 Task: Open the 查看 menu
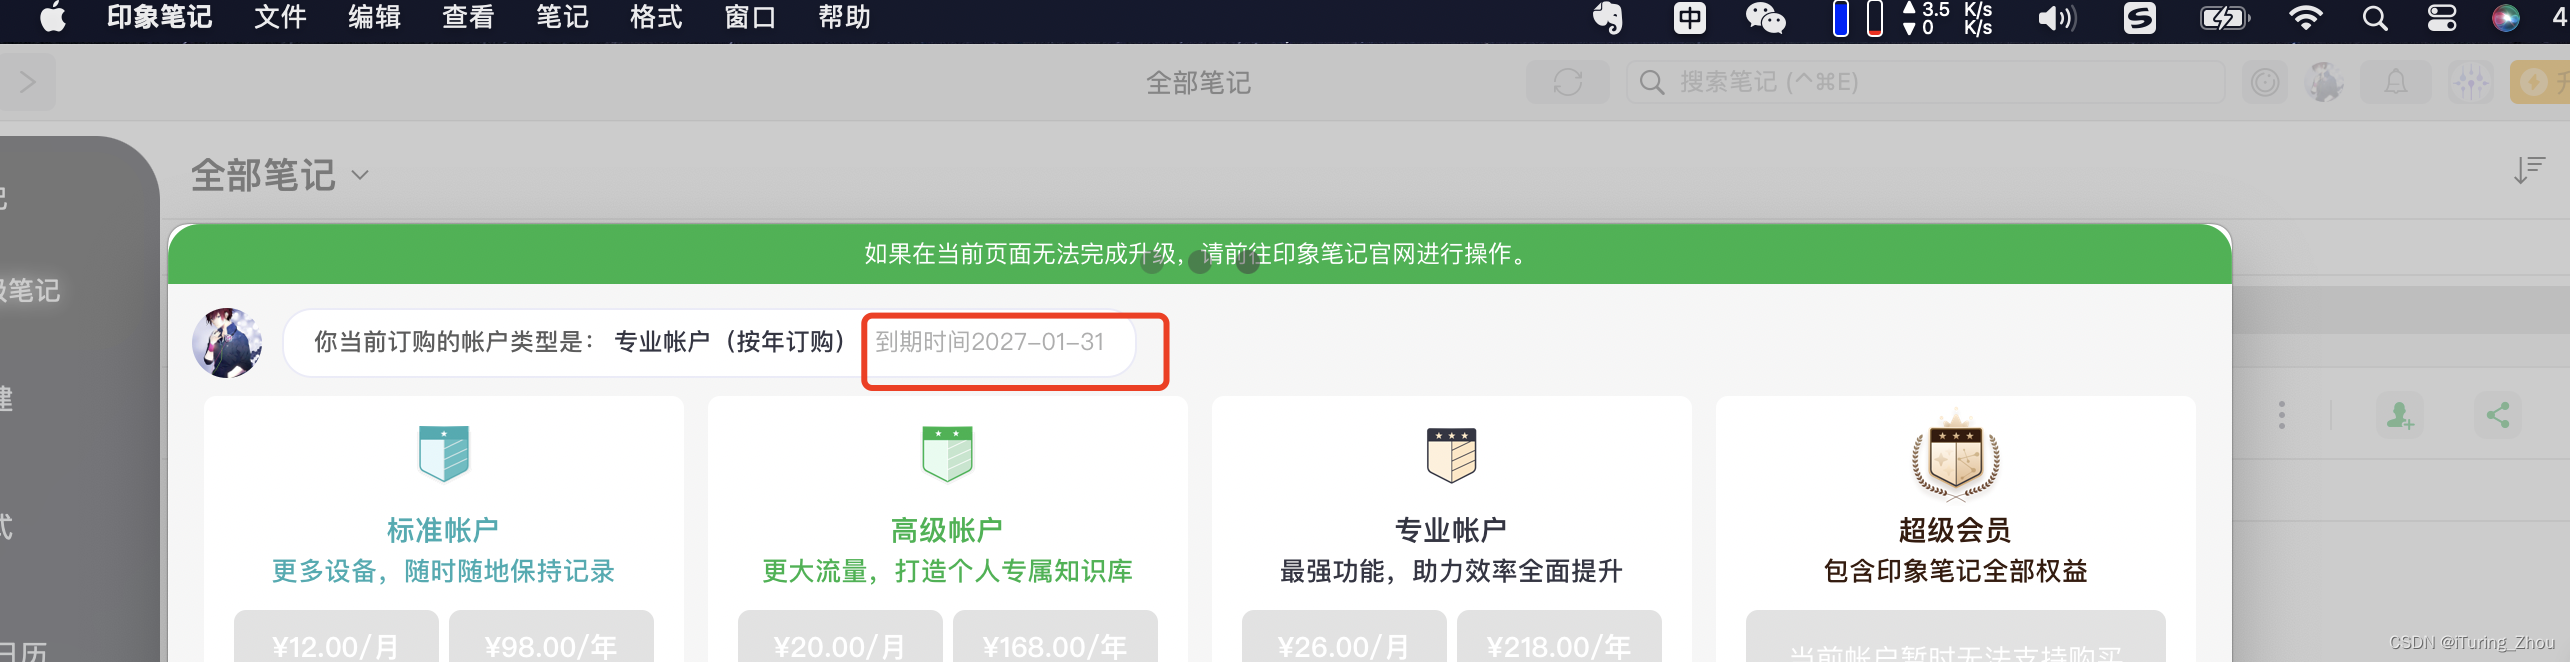(x=468, y=17)
